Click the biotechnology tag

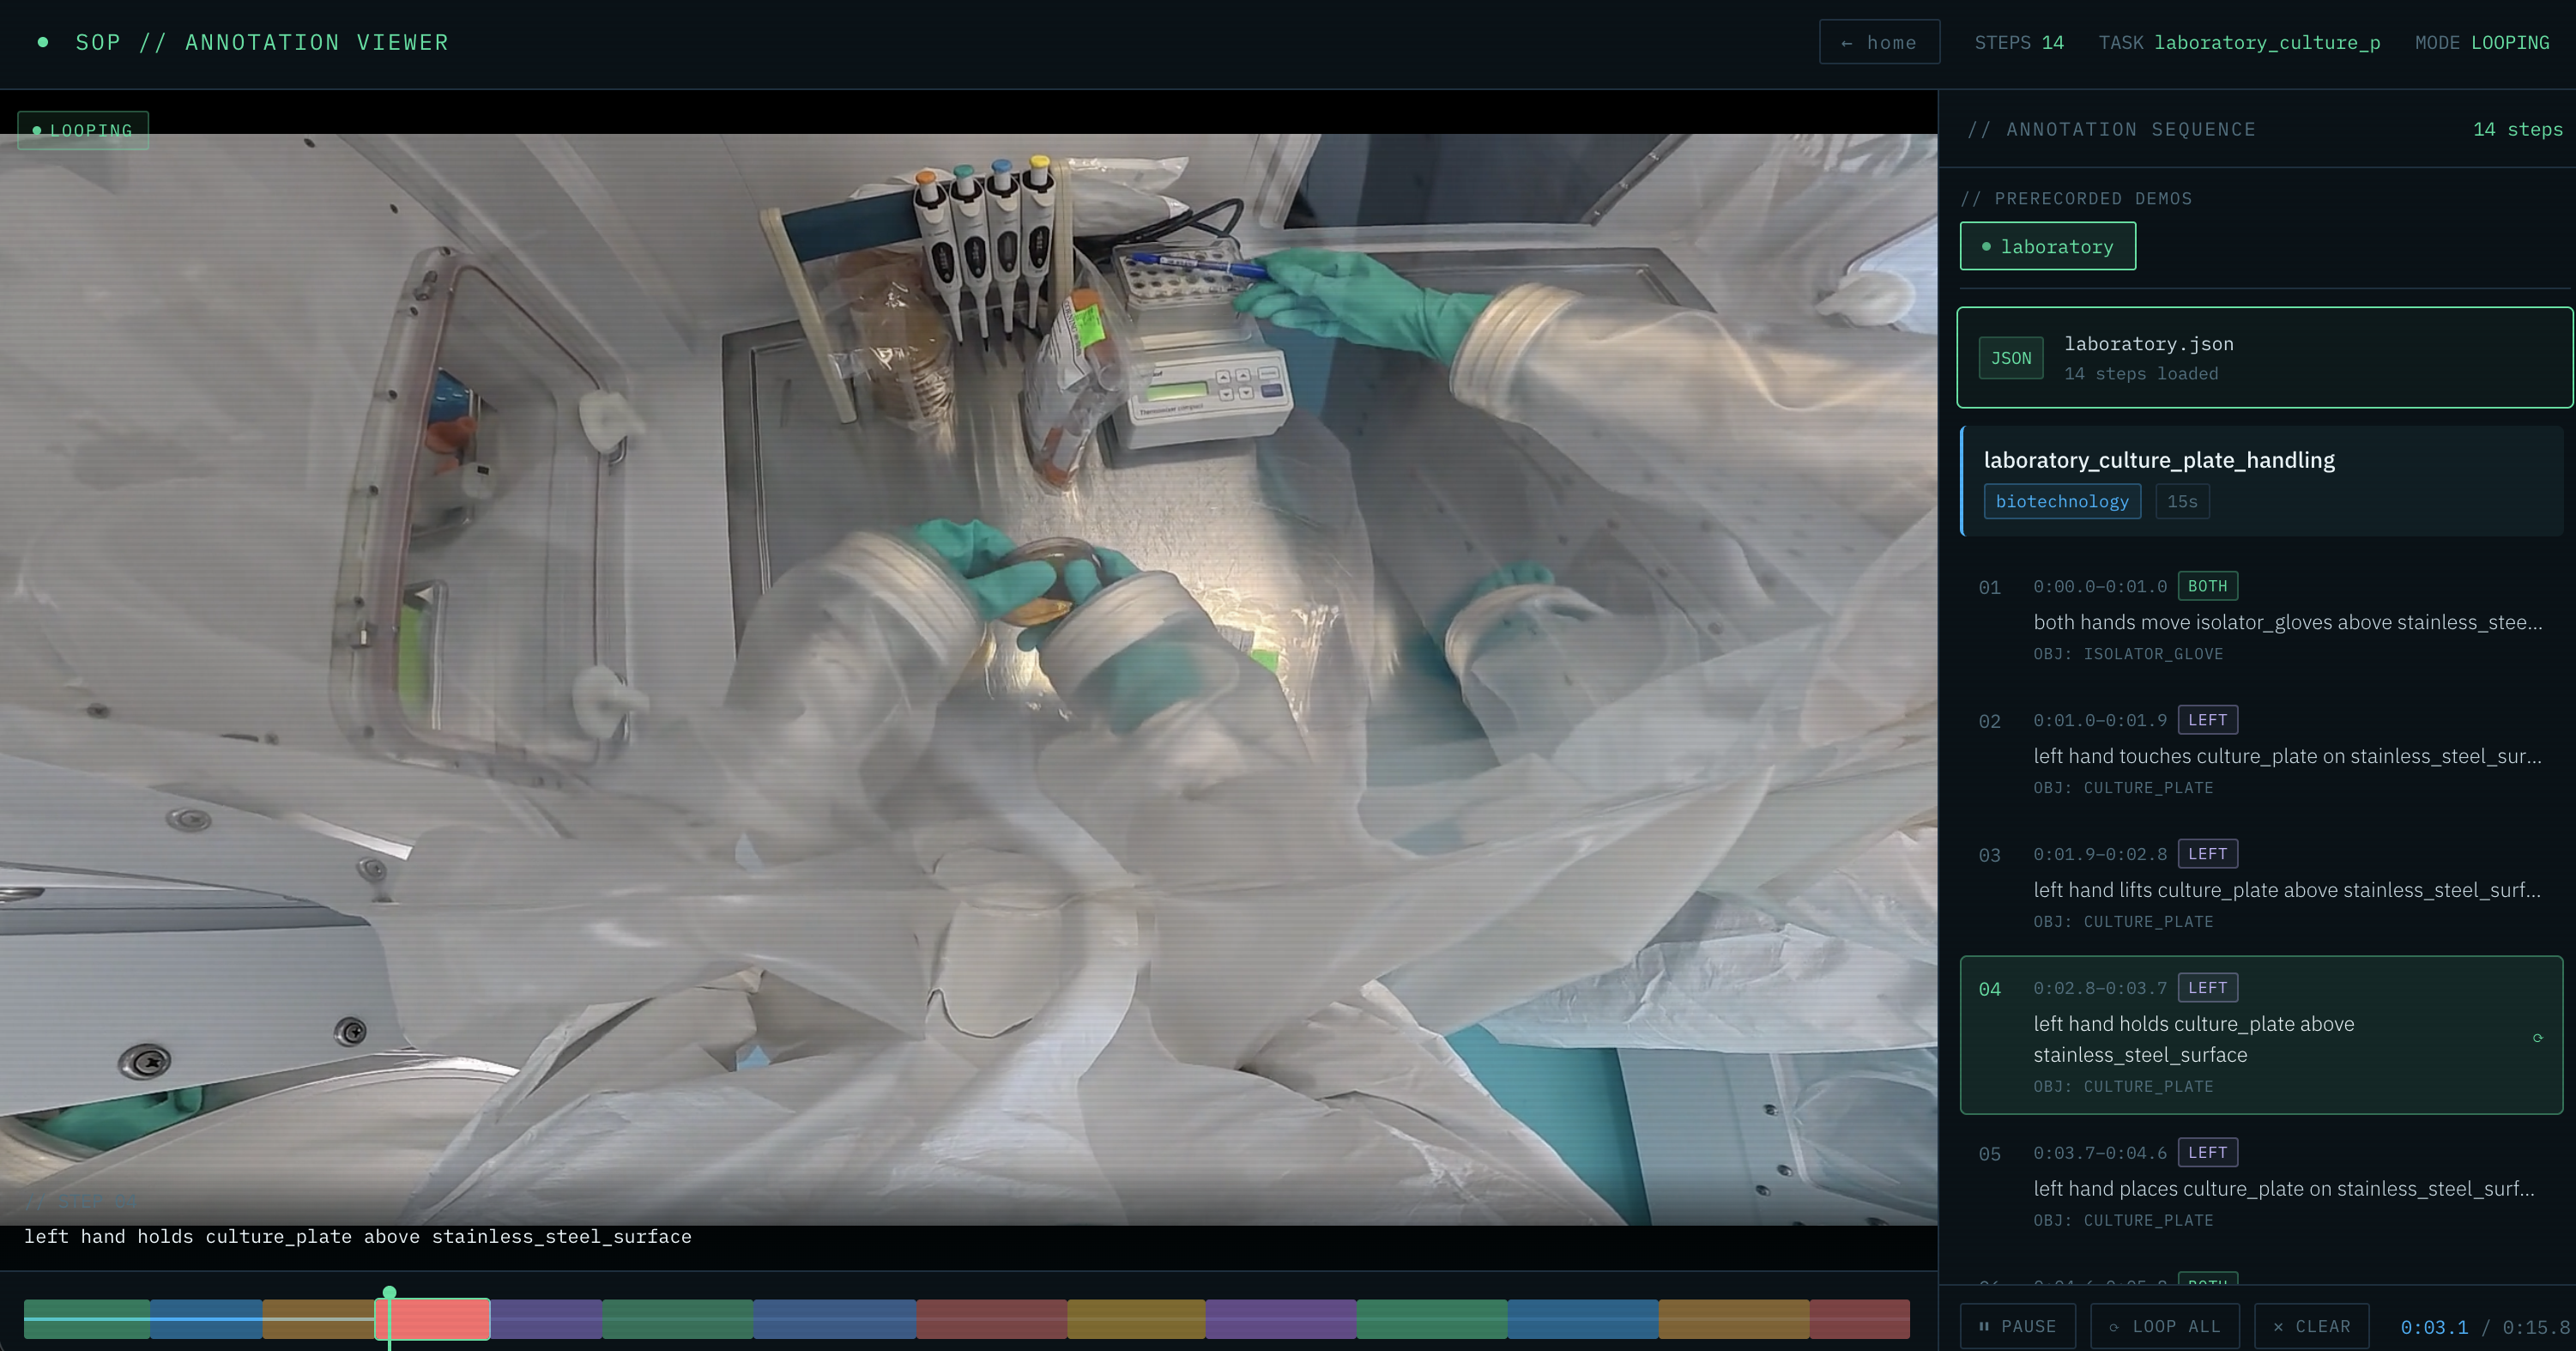[2062, 501]
